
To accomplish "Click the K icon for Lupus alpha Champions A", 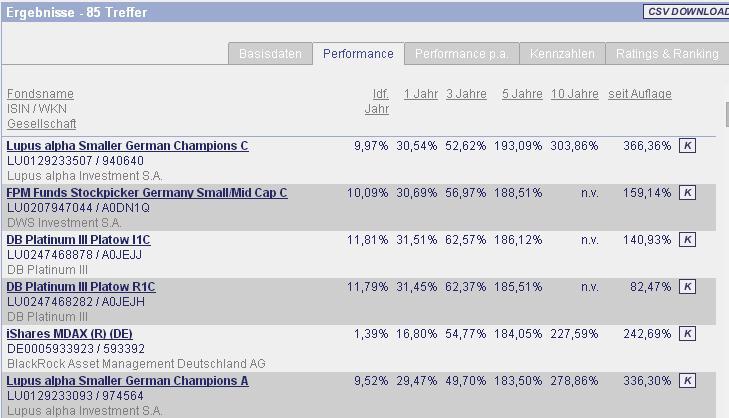I will click(x=687, y=381).
